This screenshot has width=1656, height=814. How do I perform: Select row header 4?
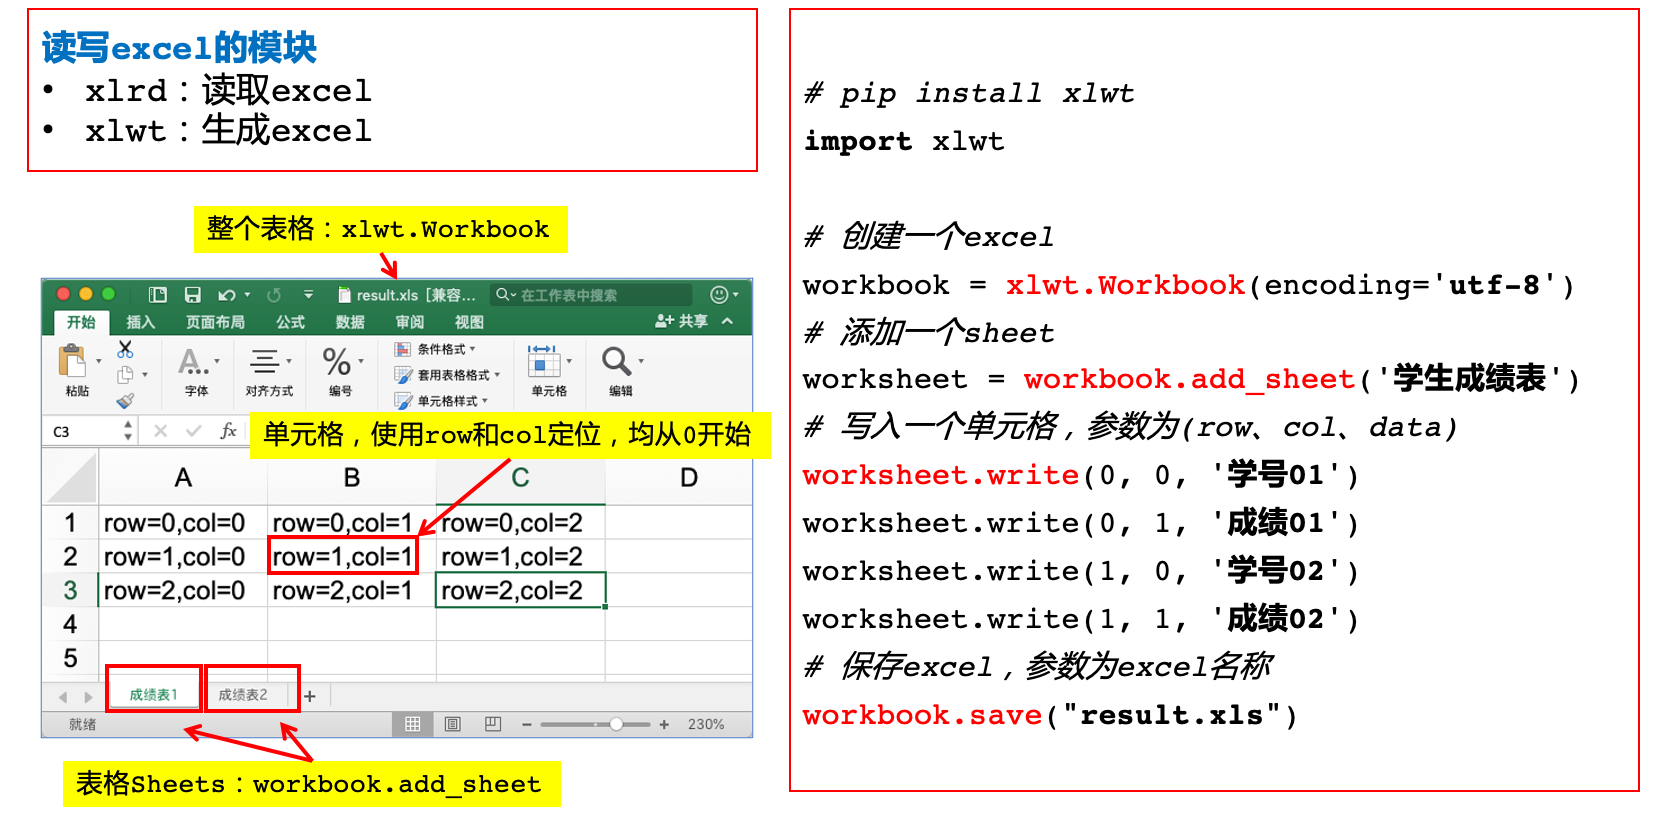70,625
